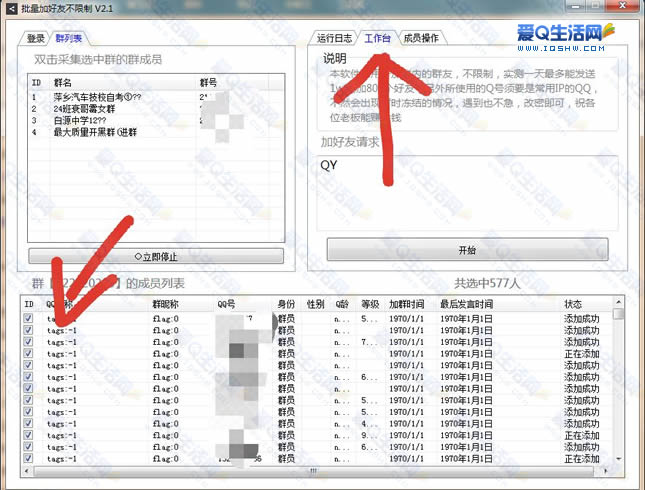
Task: Select group row 最大质量开黑群
Action: tap(156, 132)
